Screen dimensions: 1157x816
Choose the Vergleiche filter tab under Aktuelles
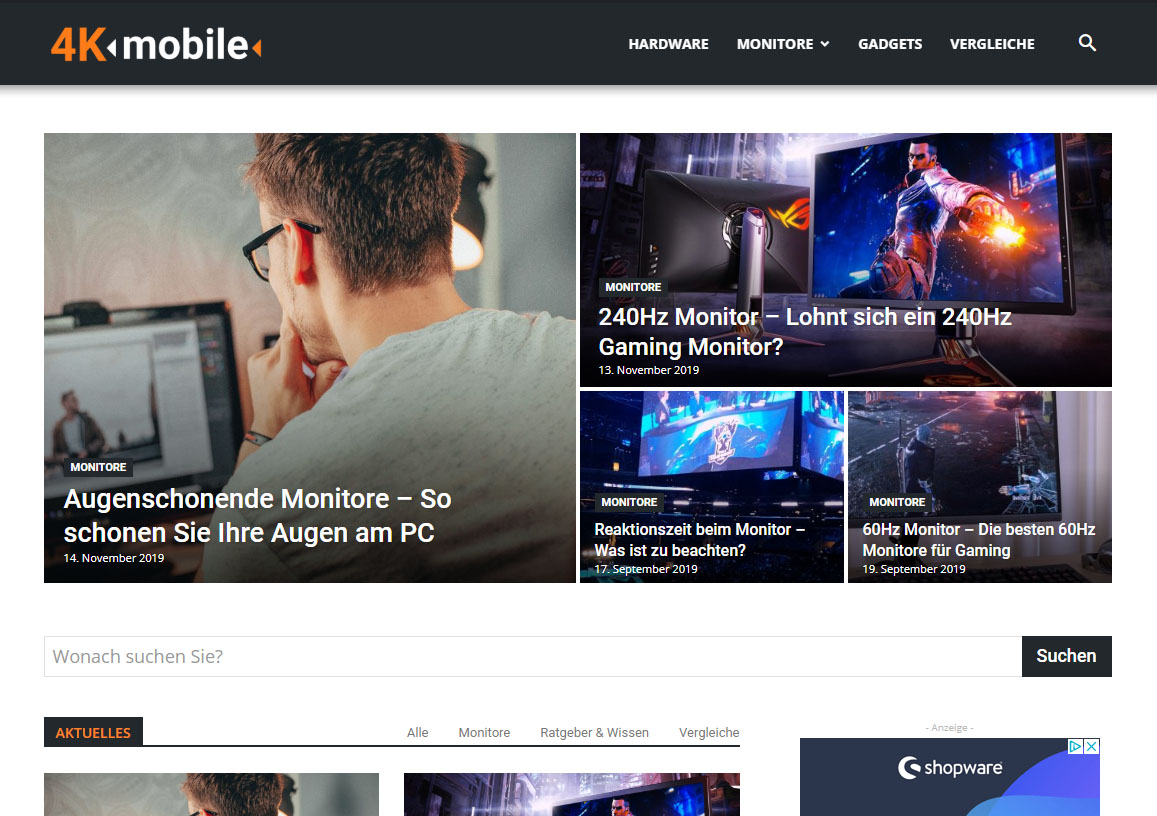[x=709, y=733]
